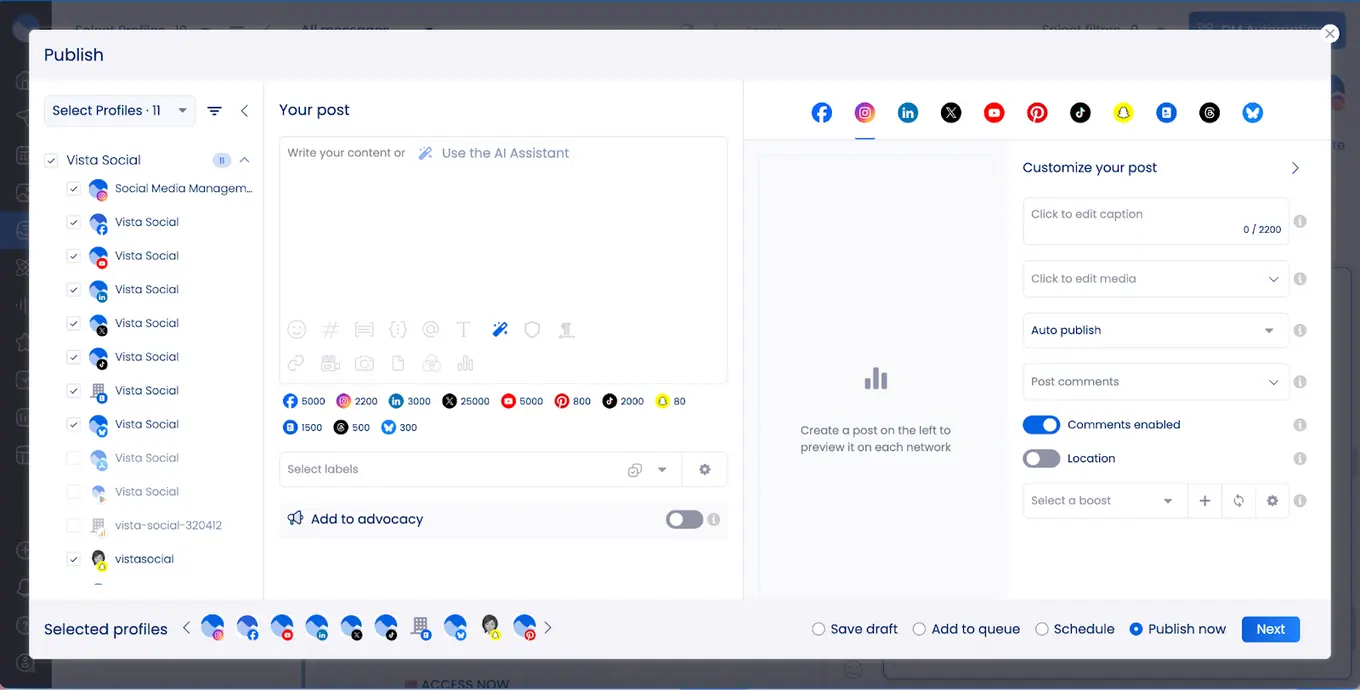Click the chart icon in the editor toolbar
Image resolution: width=1360 pixels, height=690 pixels.
tap(464, 363)
